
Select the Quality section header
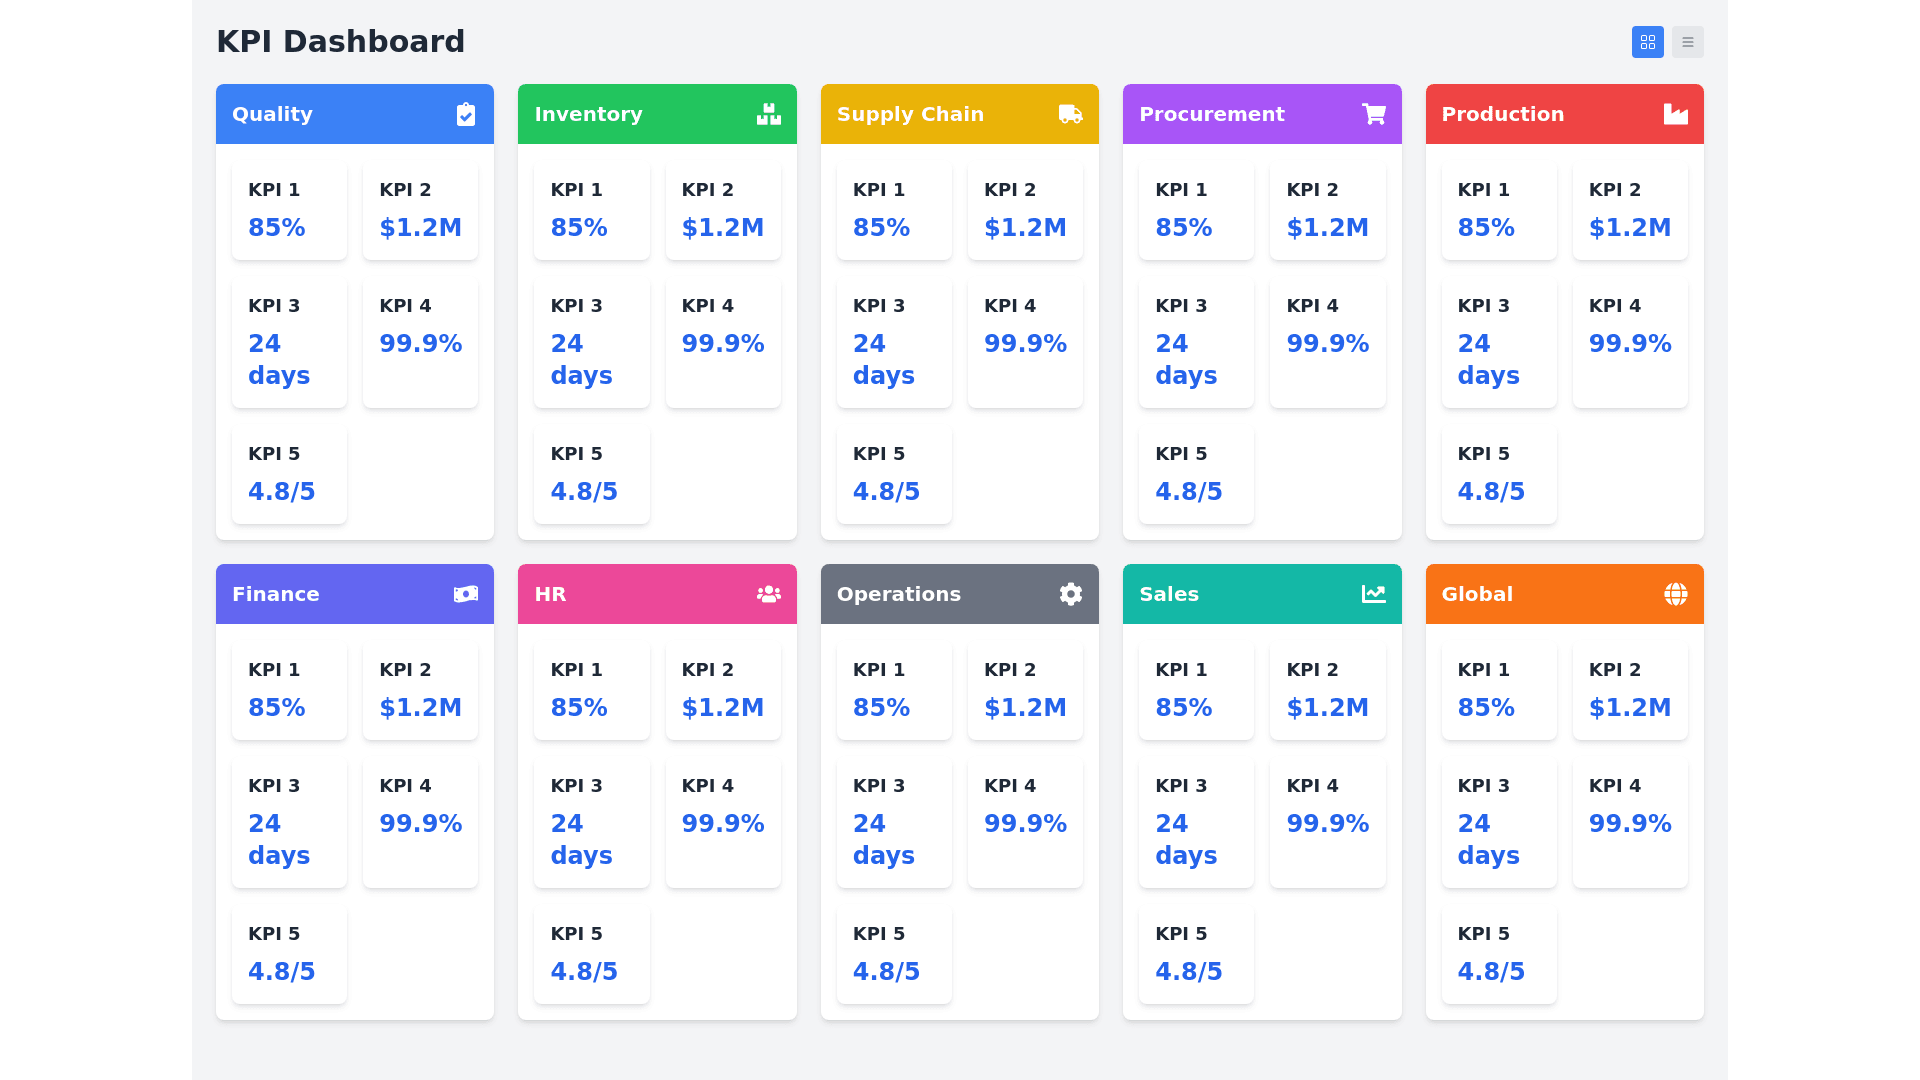330,114
